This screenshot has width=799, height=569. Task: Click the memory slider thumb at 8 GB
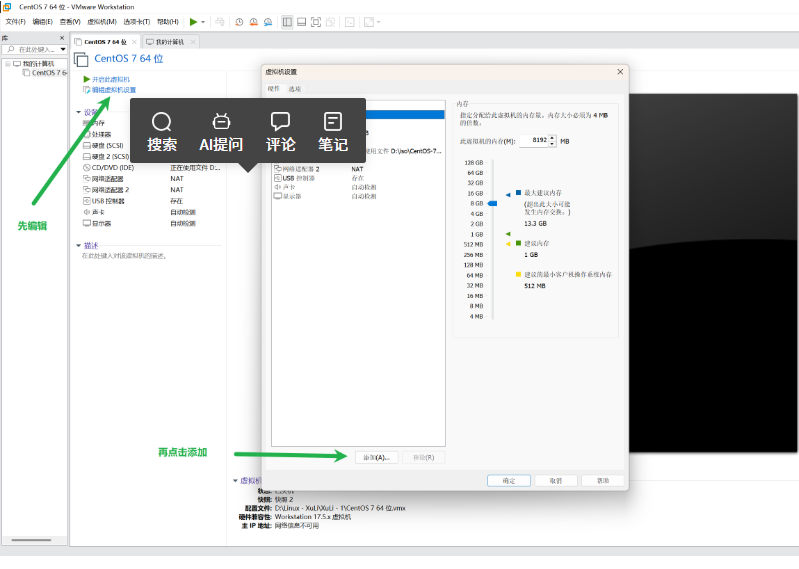492,203
